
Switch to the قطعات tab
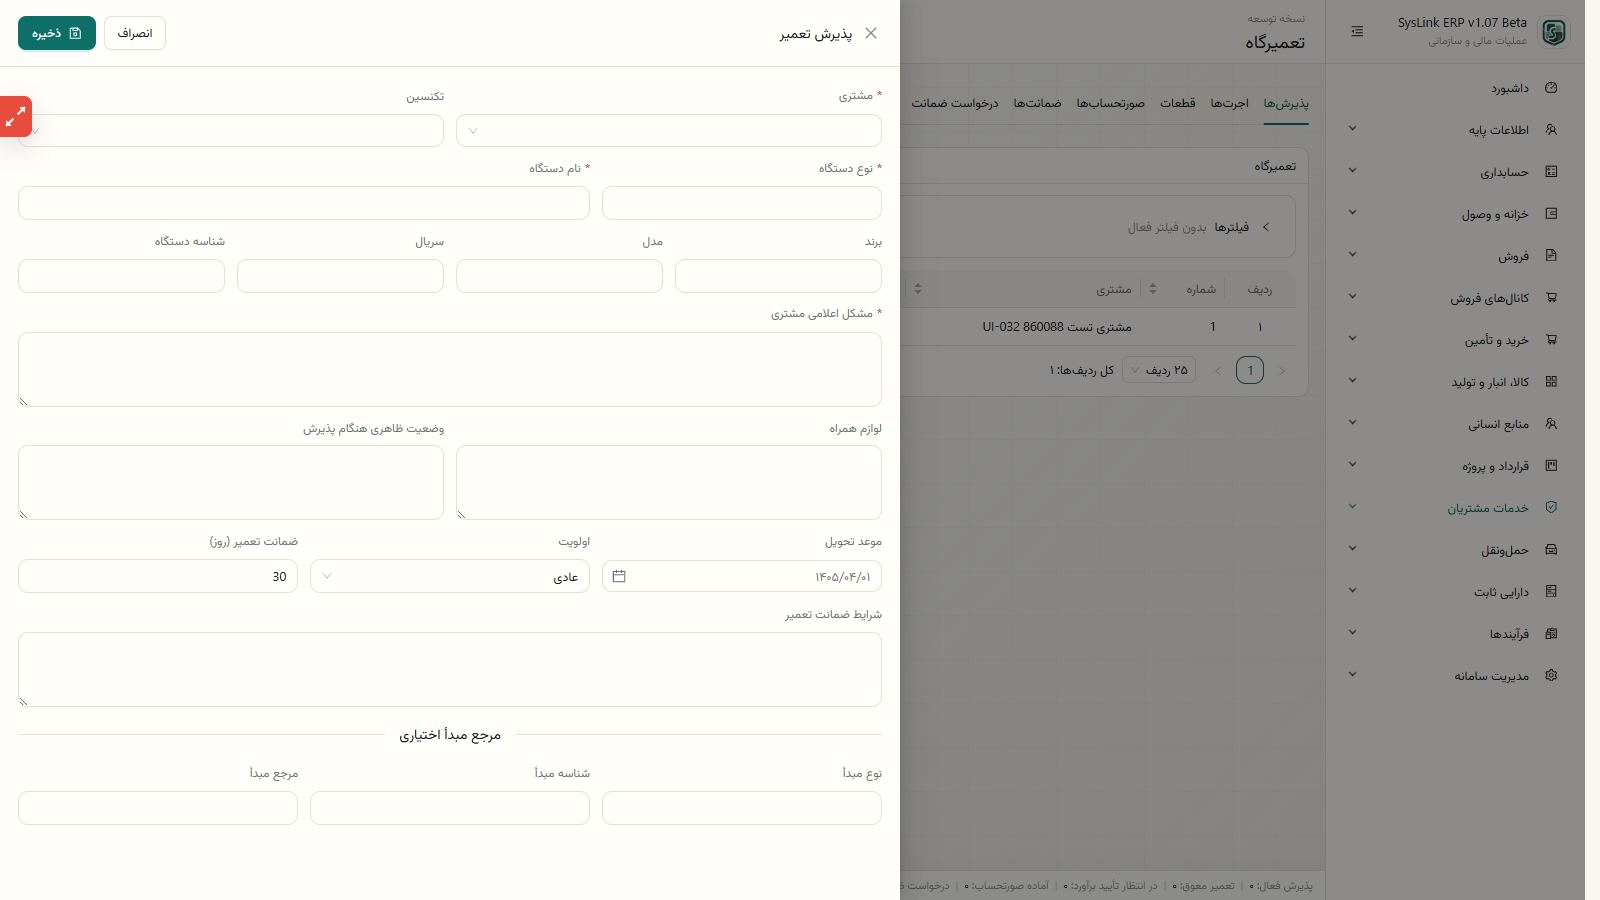click(x=1177, y=103)
